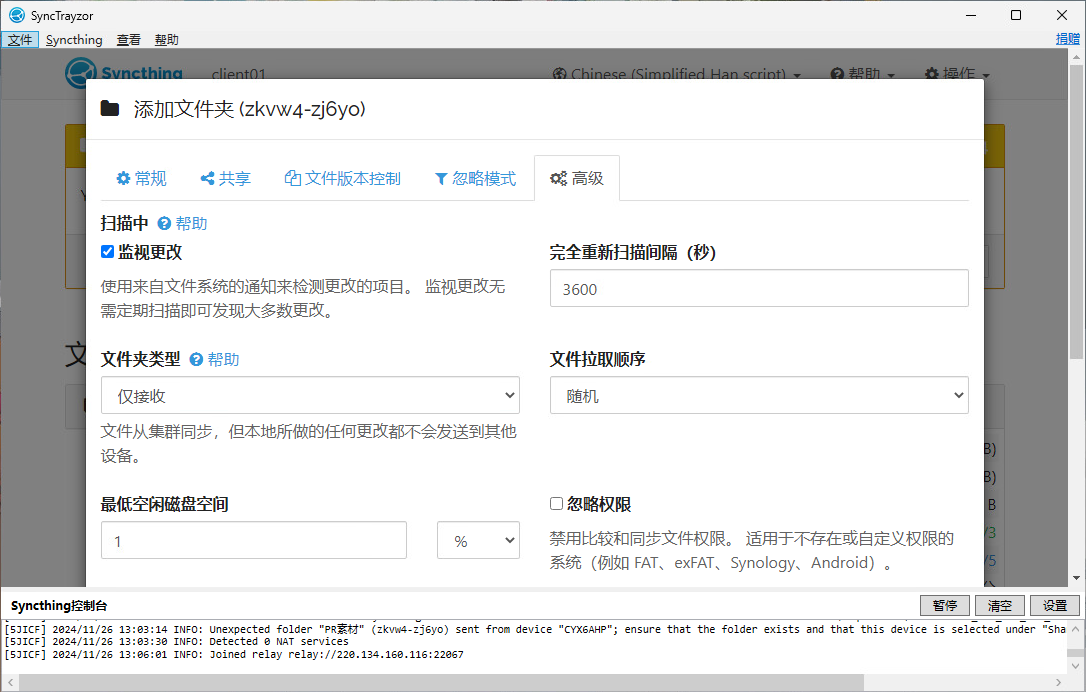Open the 文件夹类型 dropdown showing 仅接收
Viewport: 1086px width, 692px height.
tap(310, 395)
